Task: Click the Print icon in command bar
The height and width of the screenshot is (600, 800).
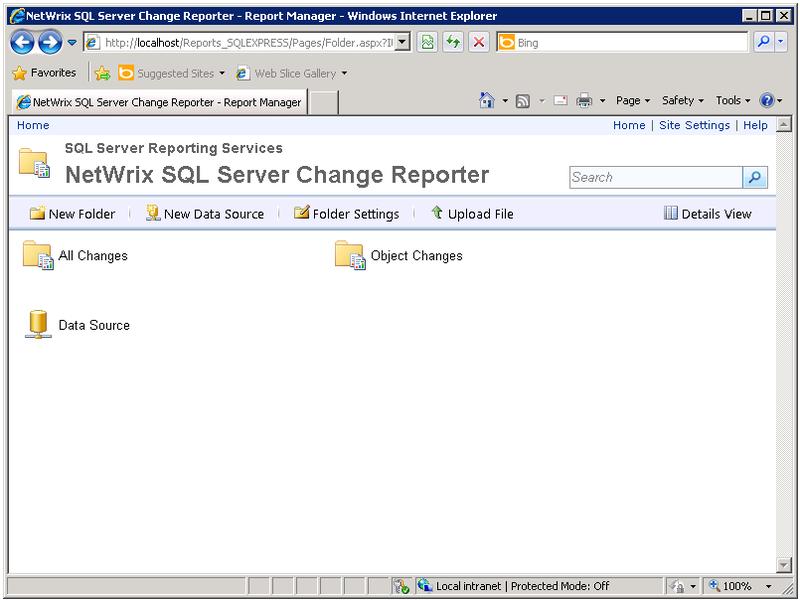Action: click(x=584, y=101)
